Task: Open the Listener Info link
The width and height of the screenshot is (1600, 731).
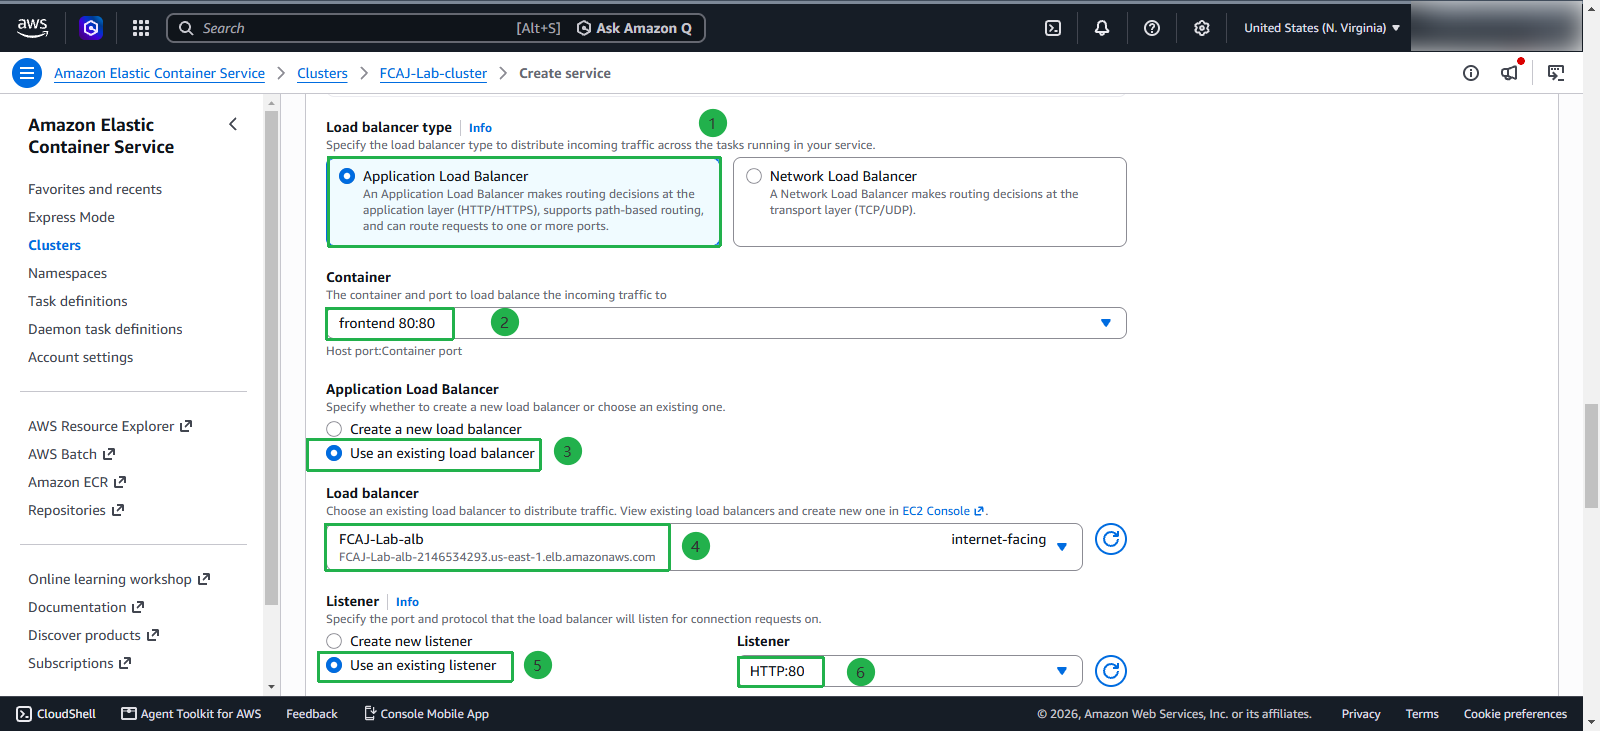Action: point(407,602)
